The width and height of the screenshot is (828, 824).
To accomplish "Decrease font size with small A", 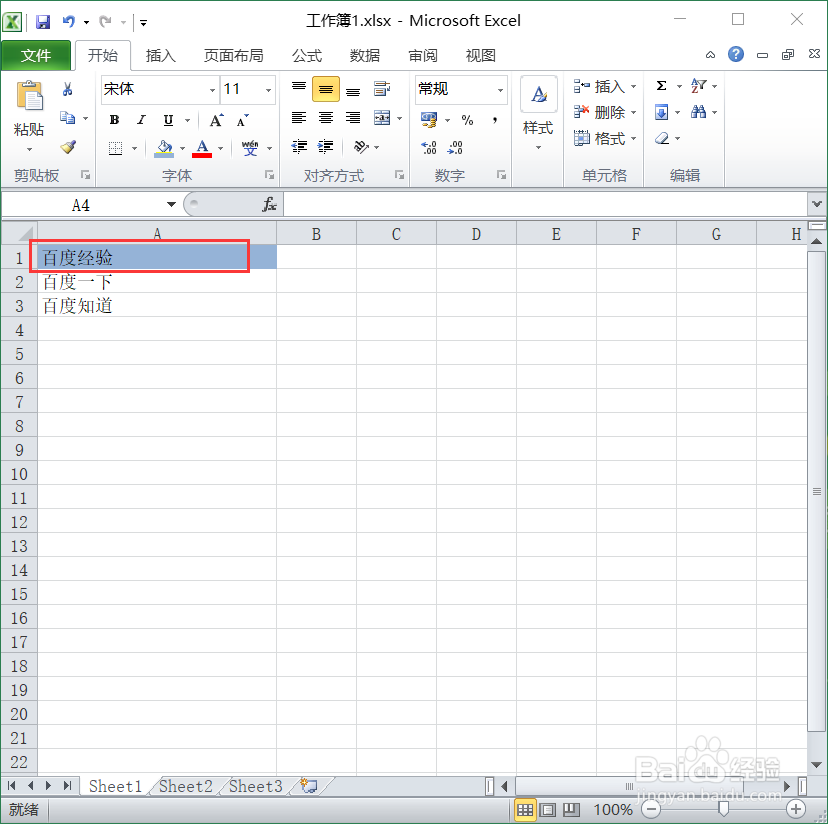I will [242, 121].
